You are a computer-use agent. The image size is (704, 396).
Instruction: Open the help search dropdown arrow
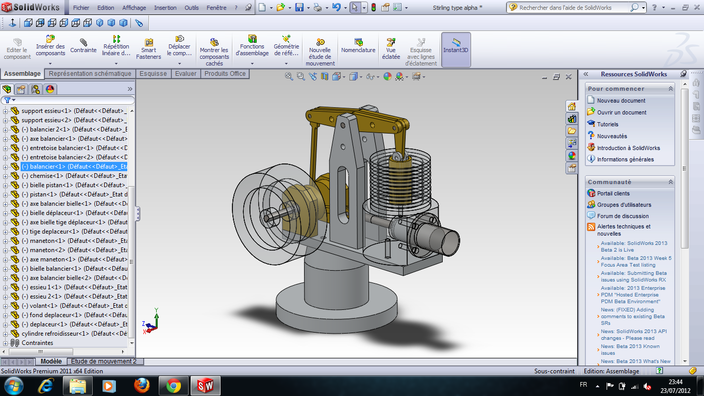click(643, 8)
